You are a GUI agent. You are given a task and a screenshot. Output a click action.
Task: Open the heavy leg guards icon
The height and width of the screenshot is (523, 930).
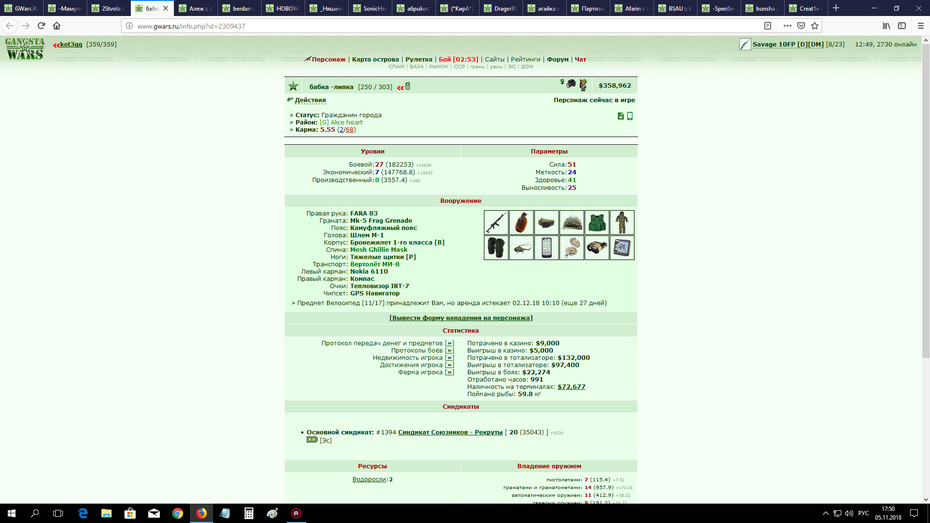pyautogui.click(x=496, y=248)
